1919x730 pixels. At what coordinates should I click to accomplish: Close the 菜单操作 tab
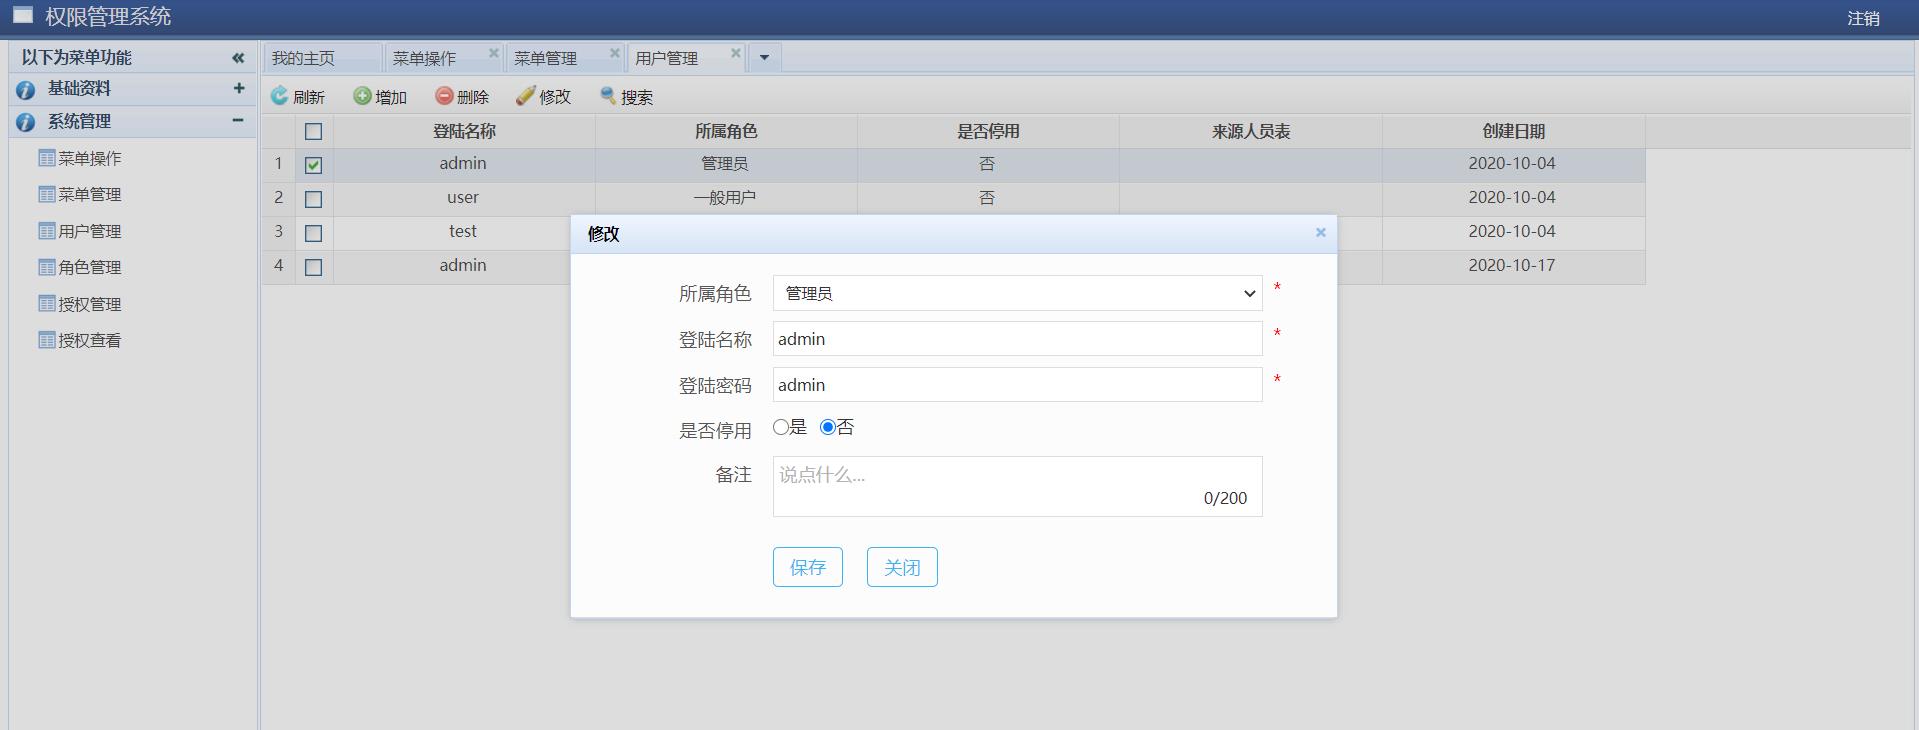click(494, 53)
